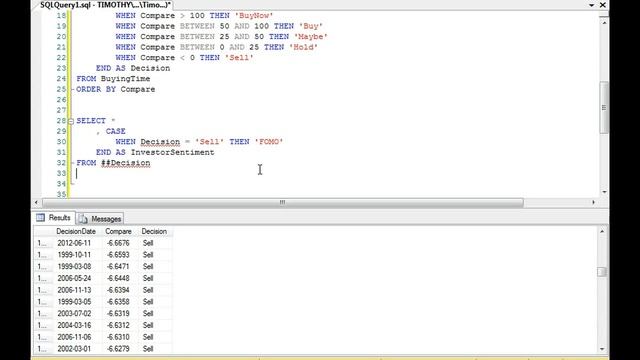The width and height of the screenshot is (640, 360).
Task: Click the editor scroll right arrow
Action: click(x=593, y=202)
